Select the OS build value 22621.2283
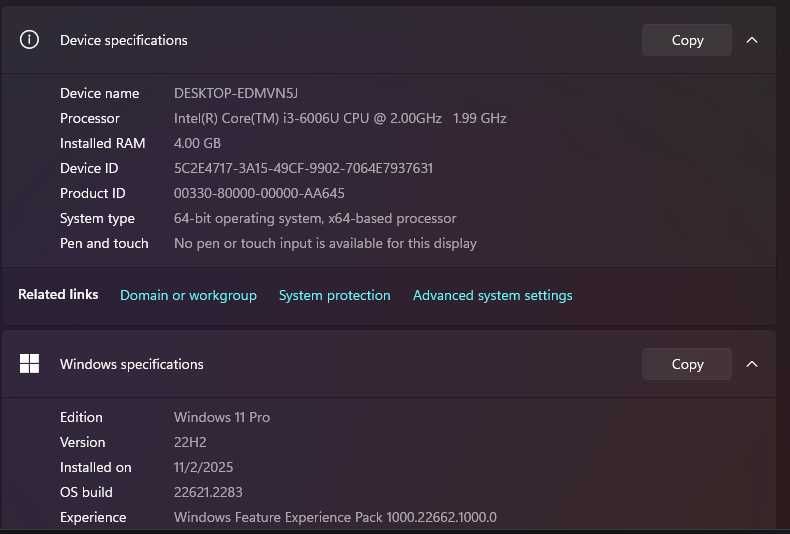 pos(208,492)
